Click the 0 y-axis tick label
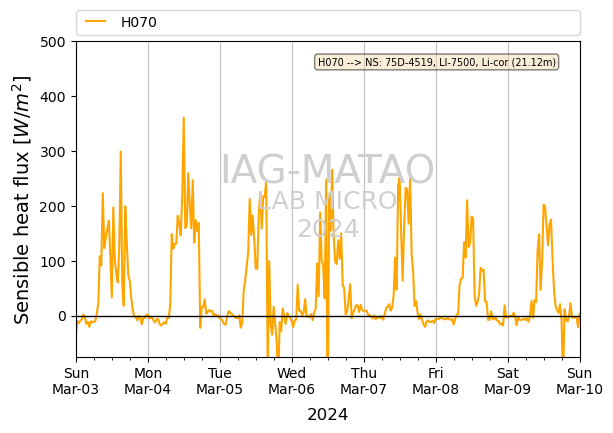Image resolution: width=613 pixels, height=433 pixels. [x=62, y=317]
